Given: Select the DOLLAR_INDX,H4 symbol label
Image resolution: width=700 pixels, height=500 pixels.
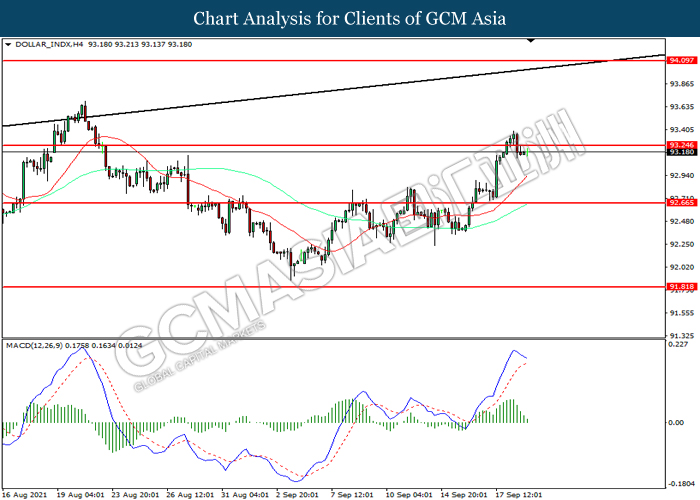Looking at the screenshot, I should pyautogui.click(x=49, y=45).
